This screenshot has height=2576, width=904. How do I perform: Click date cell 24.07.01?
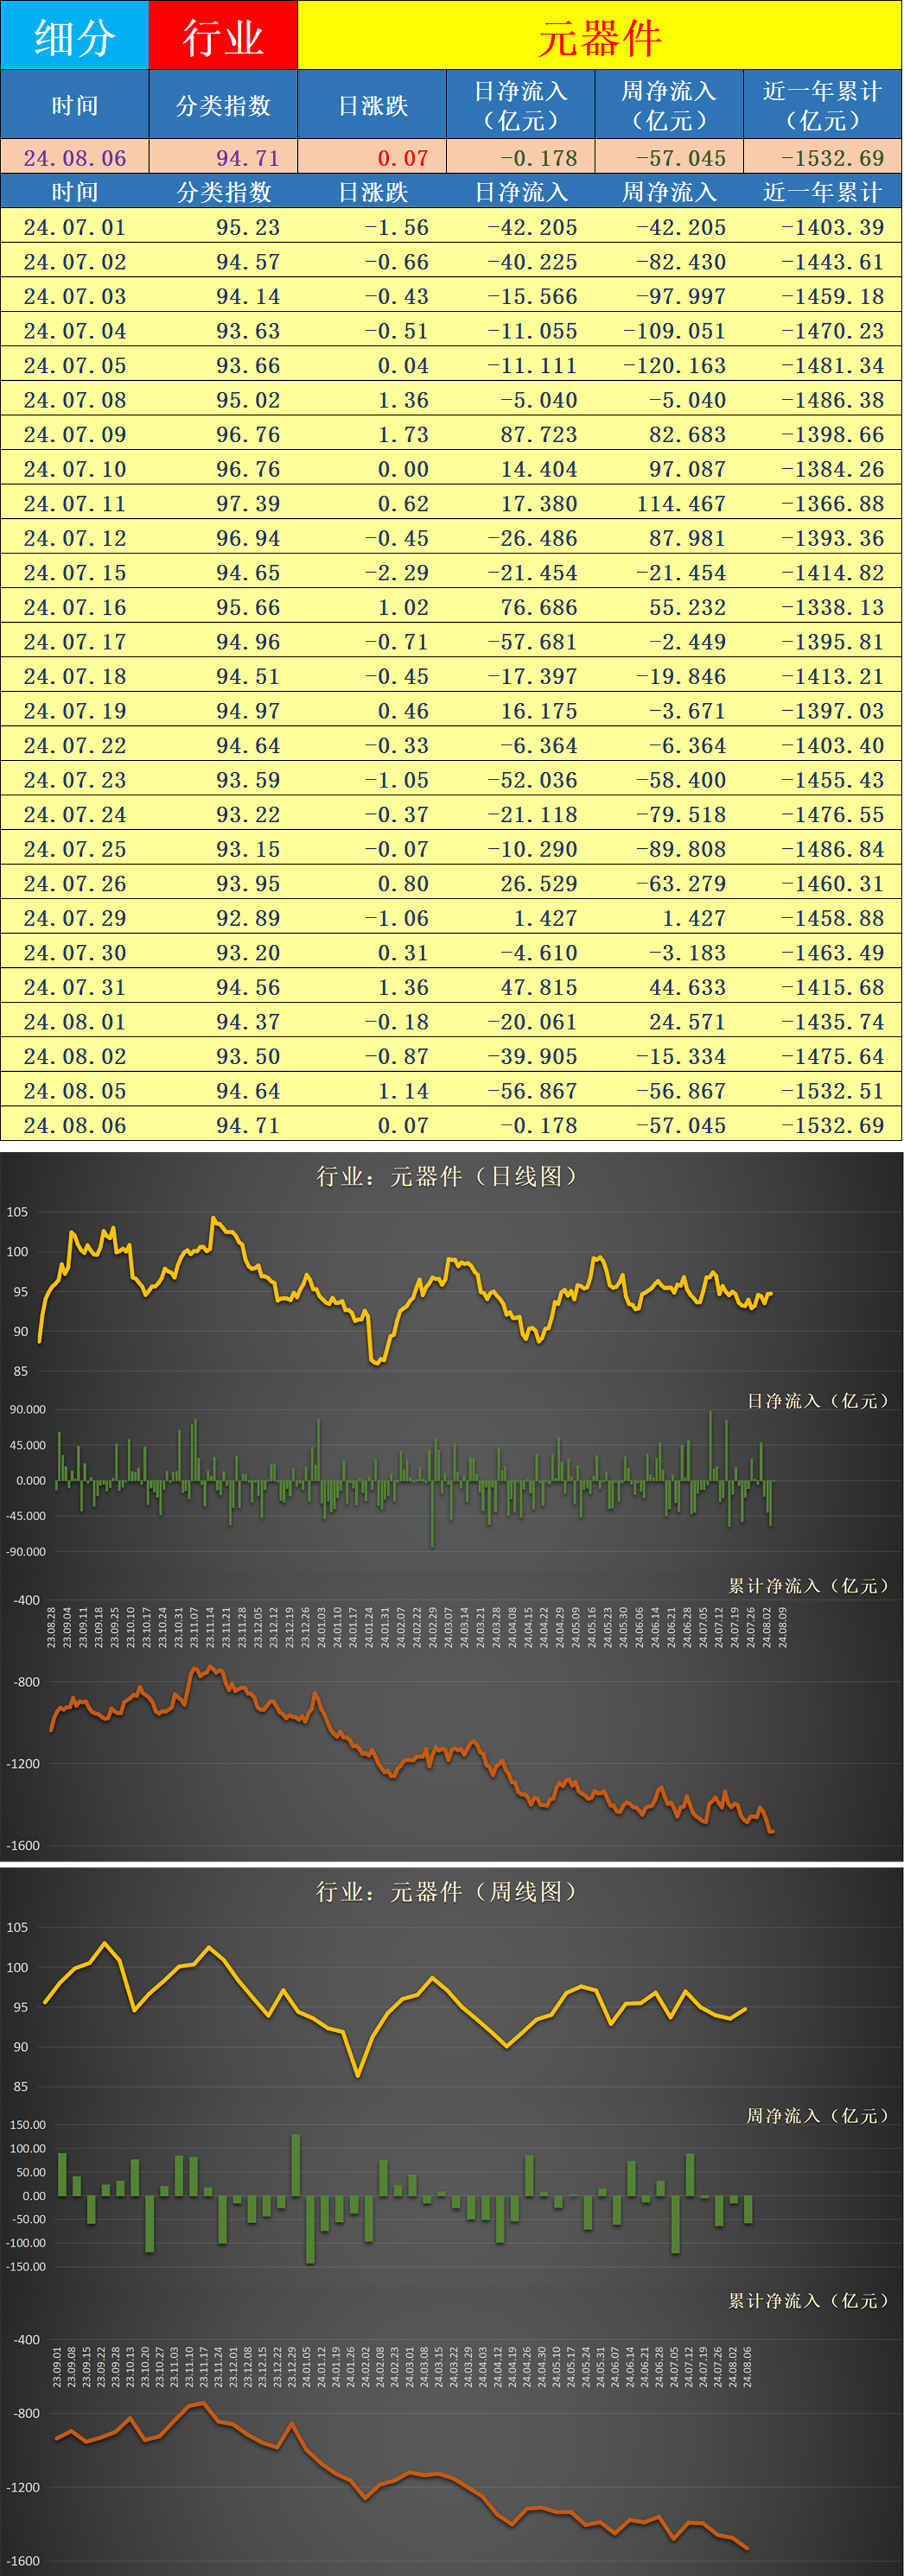[x=75, y=227]
